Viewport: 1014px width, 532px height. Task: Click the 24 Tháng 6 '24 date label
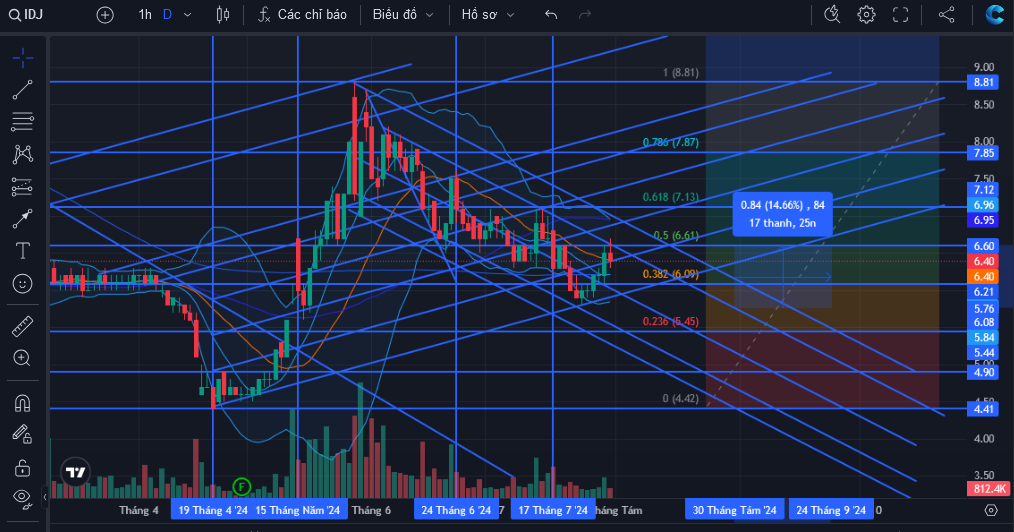pyautogui.click(x=456, y=510)
